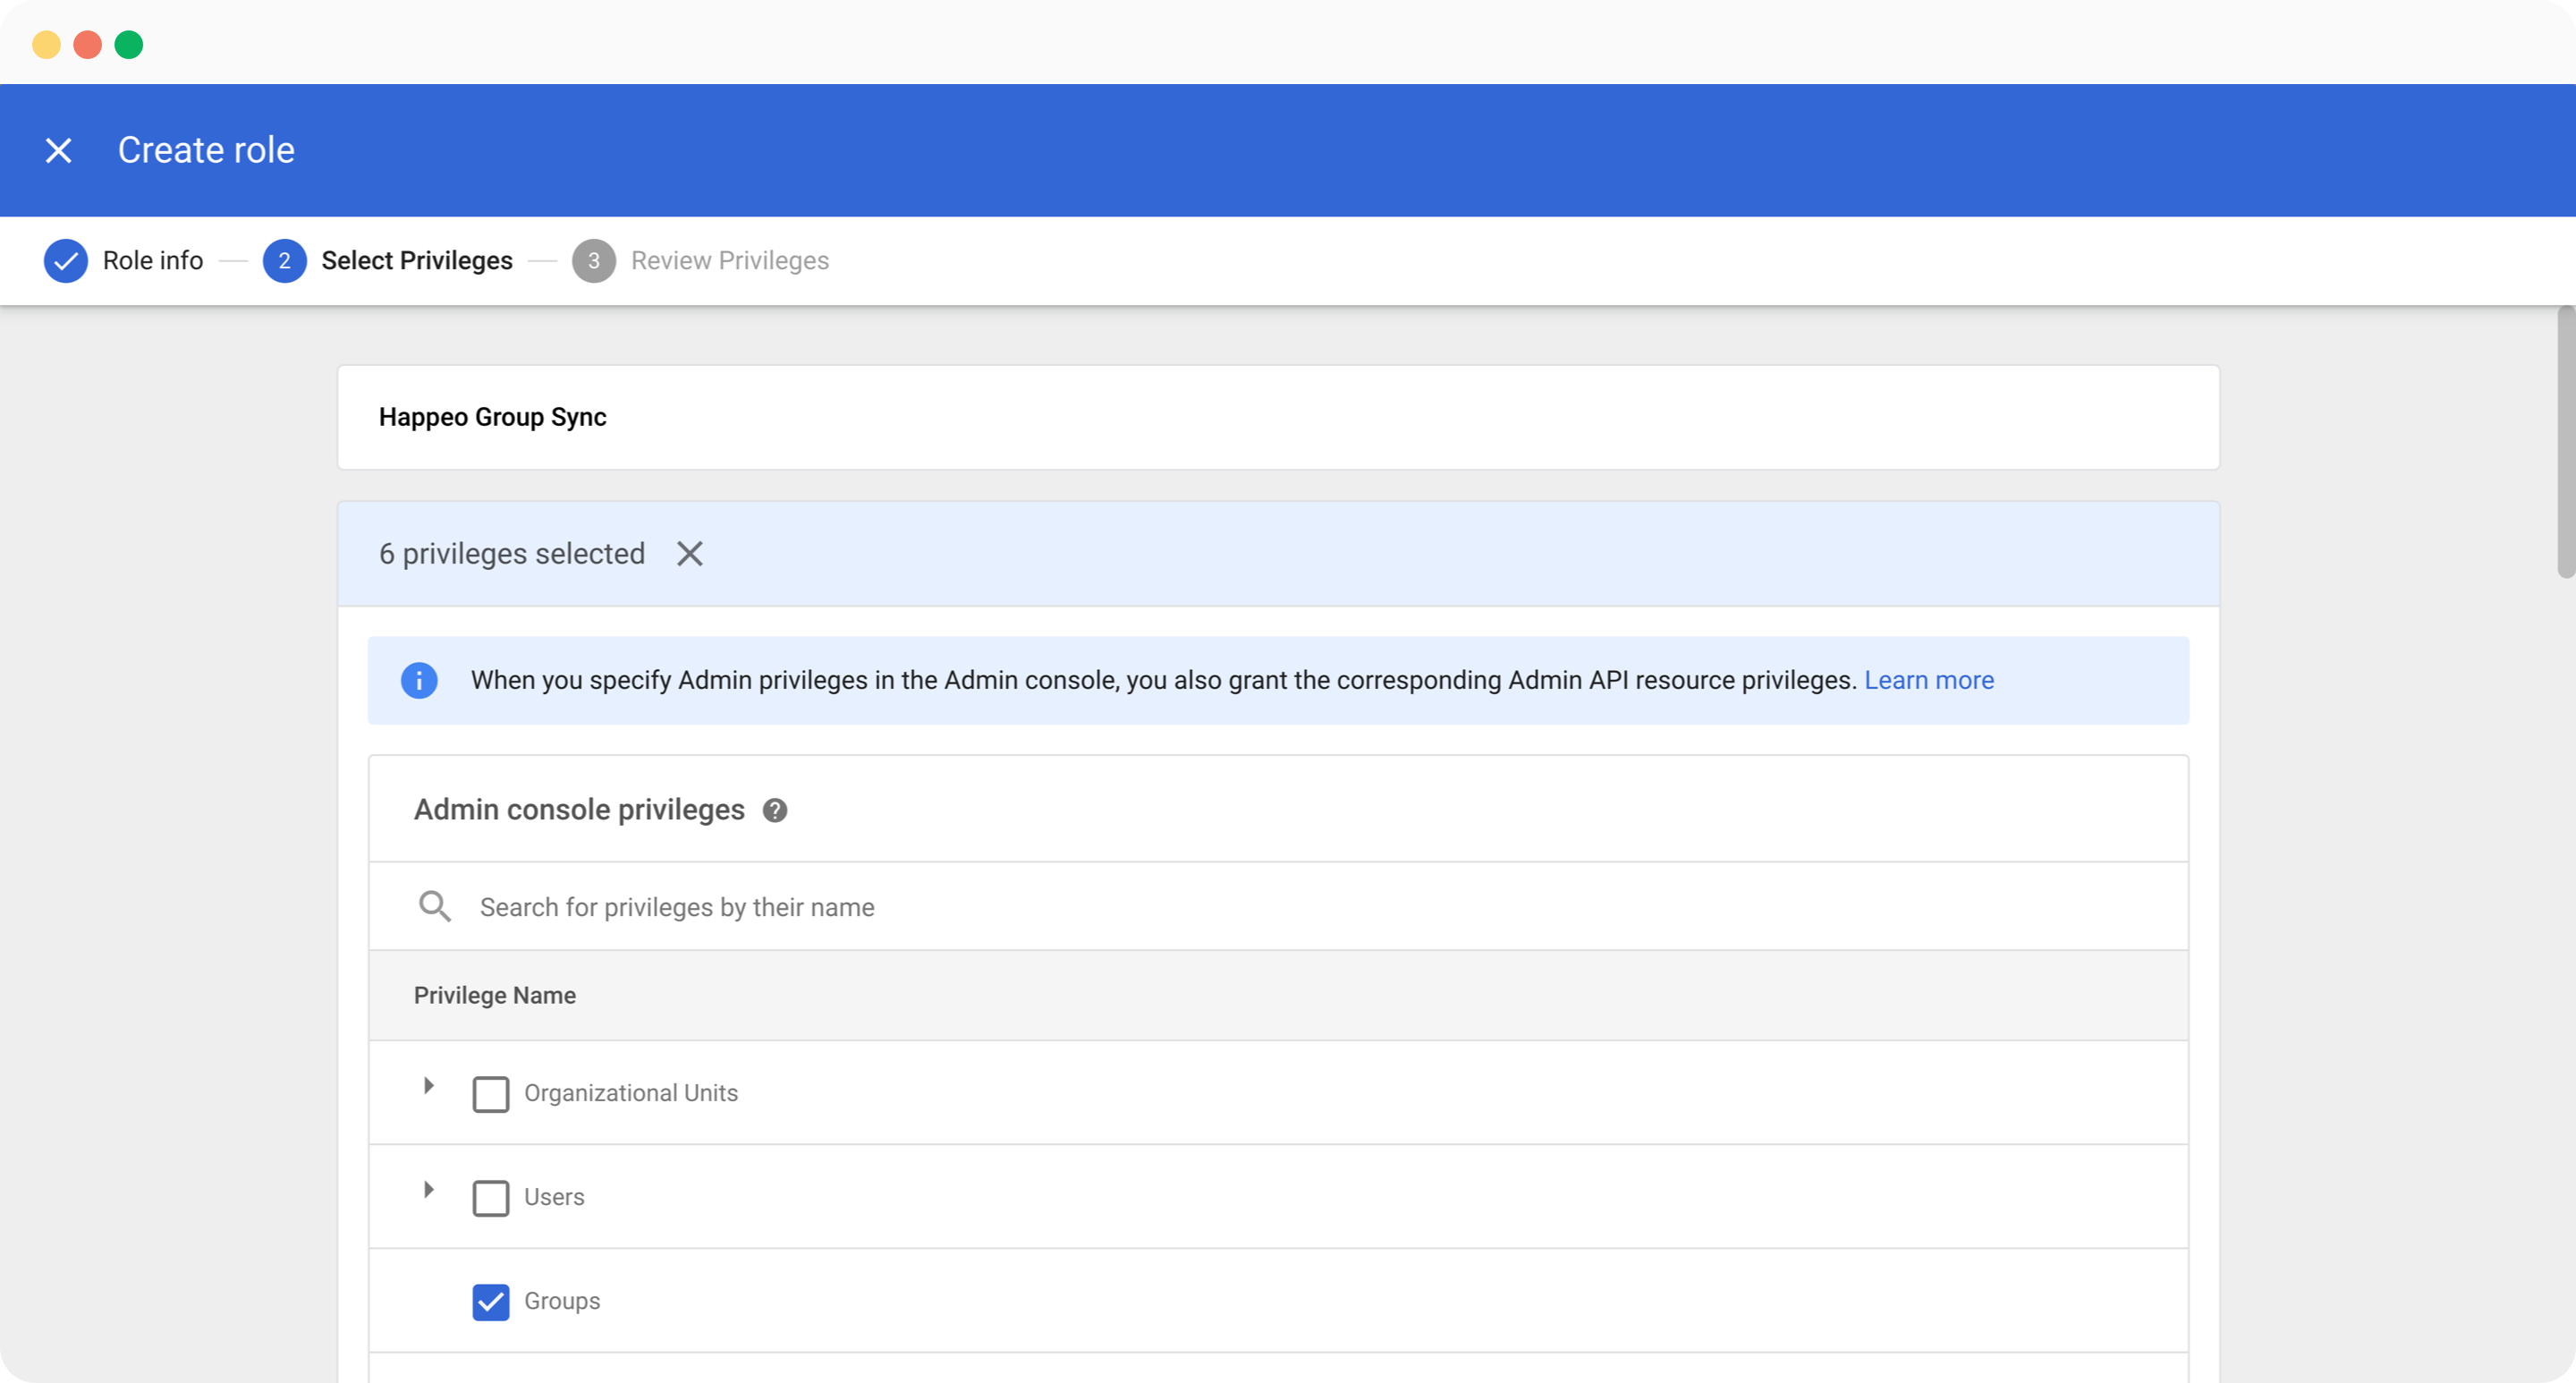
Task: Click the Create role title
Action: click(206, 150)
